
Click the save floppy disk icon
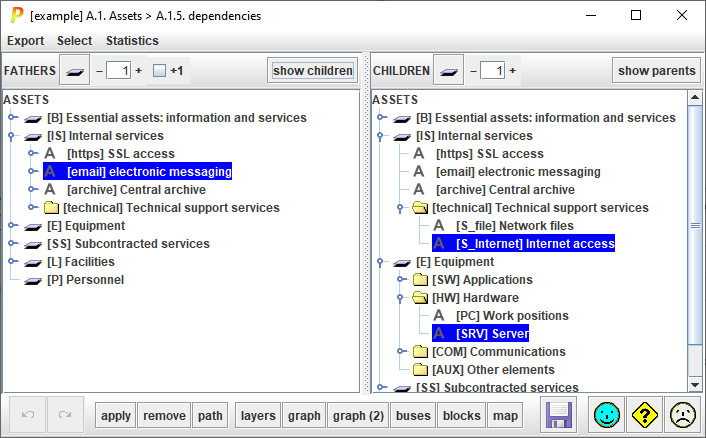[559, 415]
